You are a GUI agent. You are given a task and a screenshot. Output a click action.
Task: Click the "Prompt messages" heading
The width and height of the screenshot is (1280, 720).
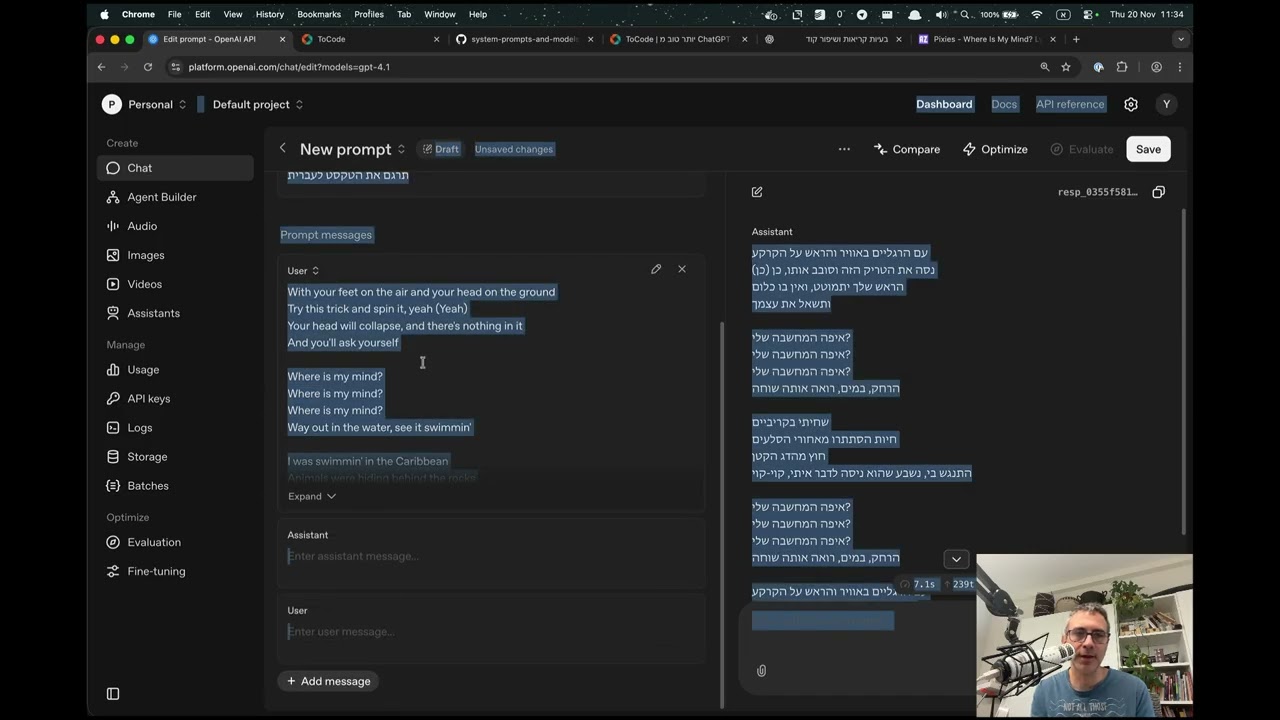coord(326,235)
